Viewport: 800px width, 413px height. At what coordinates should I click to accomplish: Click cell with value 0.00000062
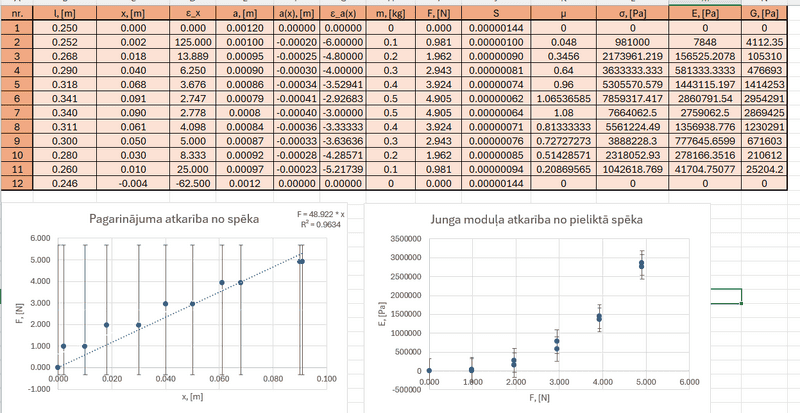point(496,99)
